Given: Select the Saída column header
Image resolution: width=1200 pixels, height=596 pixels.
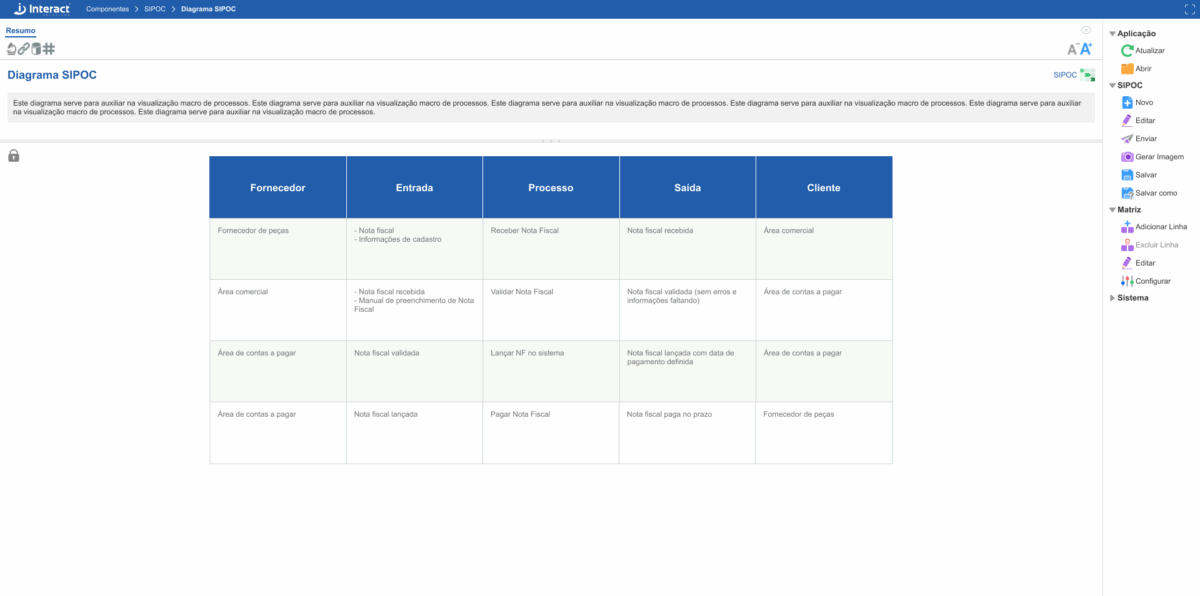Looking at the screenshot, I should pos(687,187).
